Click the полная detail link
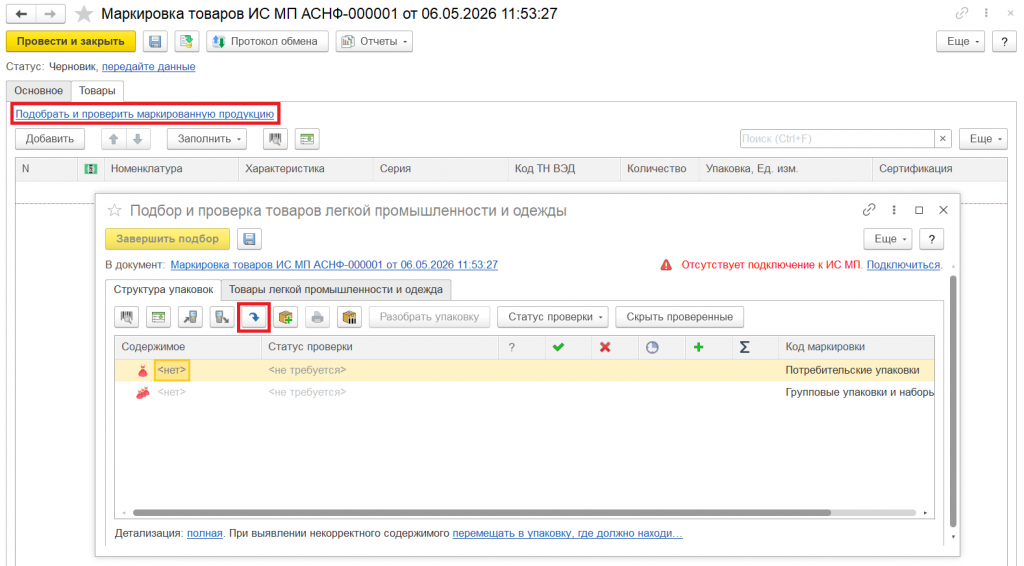Screen dimensions: 1024x566 204,533
